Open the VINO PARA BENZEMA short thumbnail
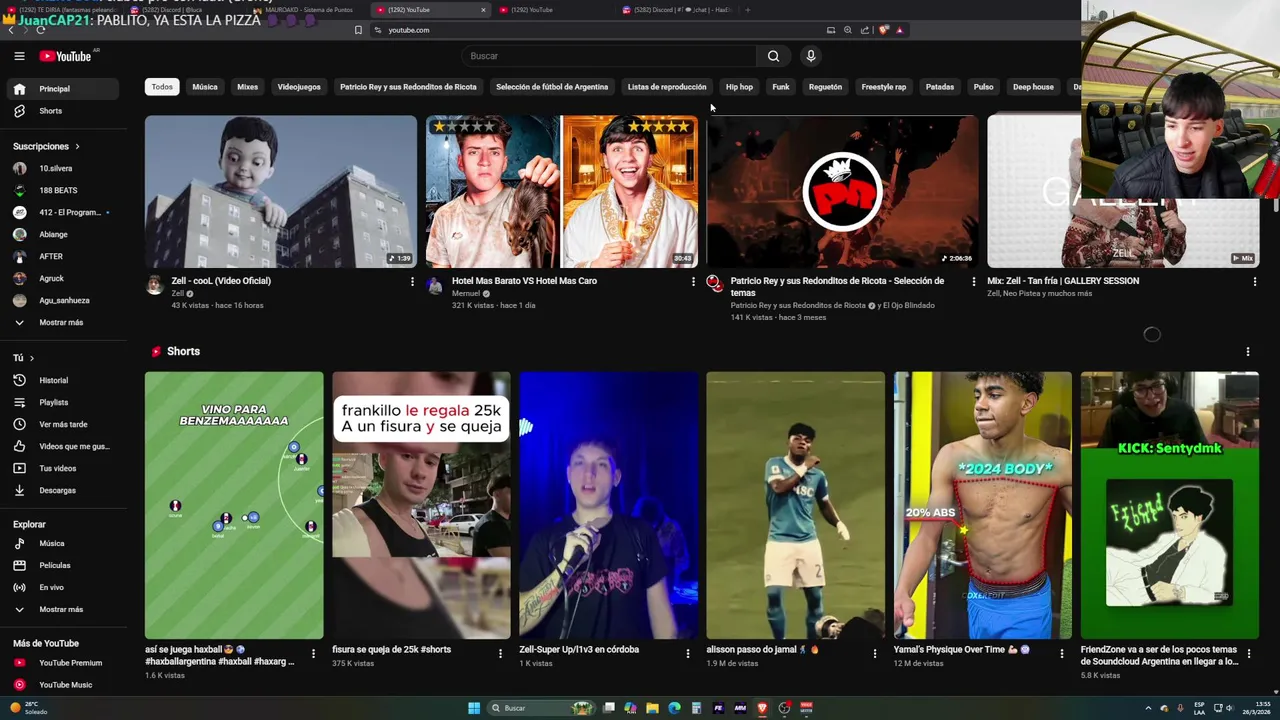Viewport: 1280px width, 720px height. click(234, 505)
